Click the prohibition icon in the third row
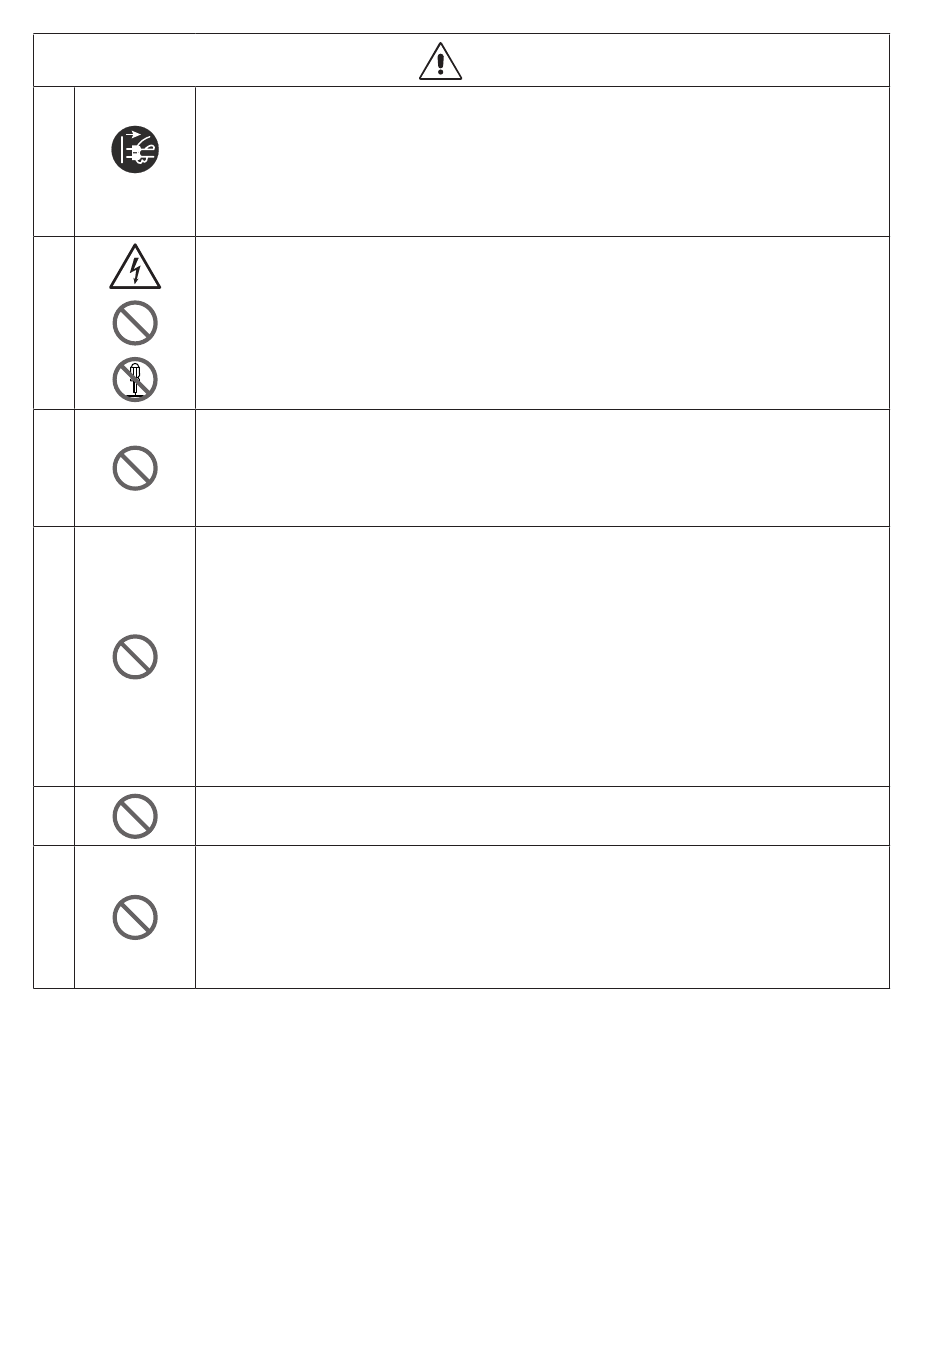The height and width of the screenshot is (1364, 950). tap(135, 468)
